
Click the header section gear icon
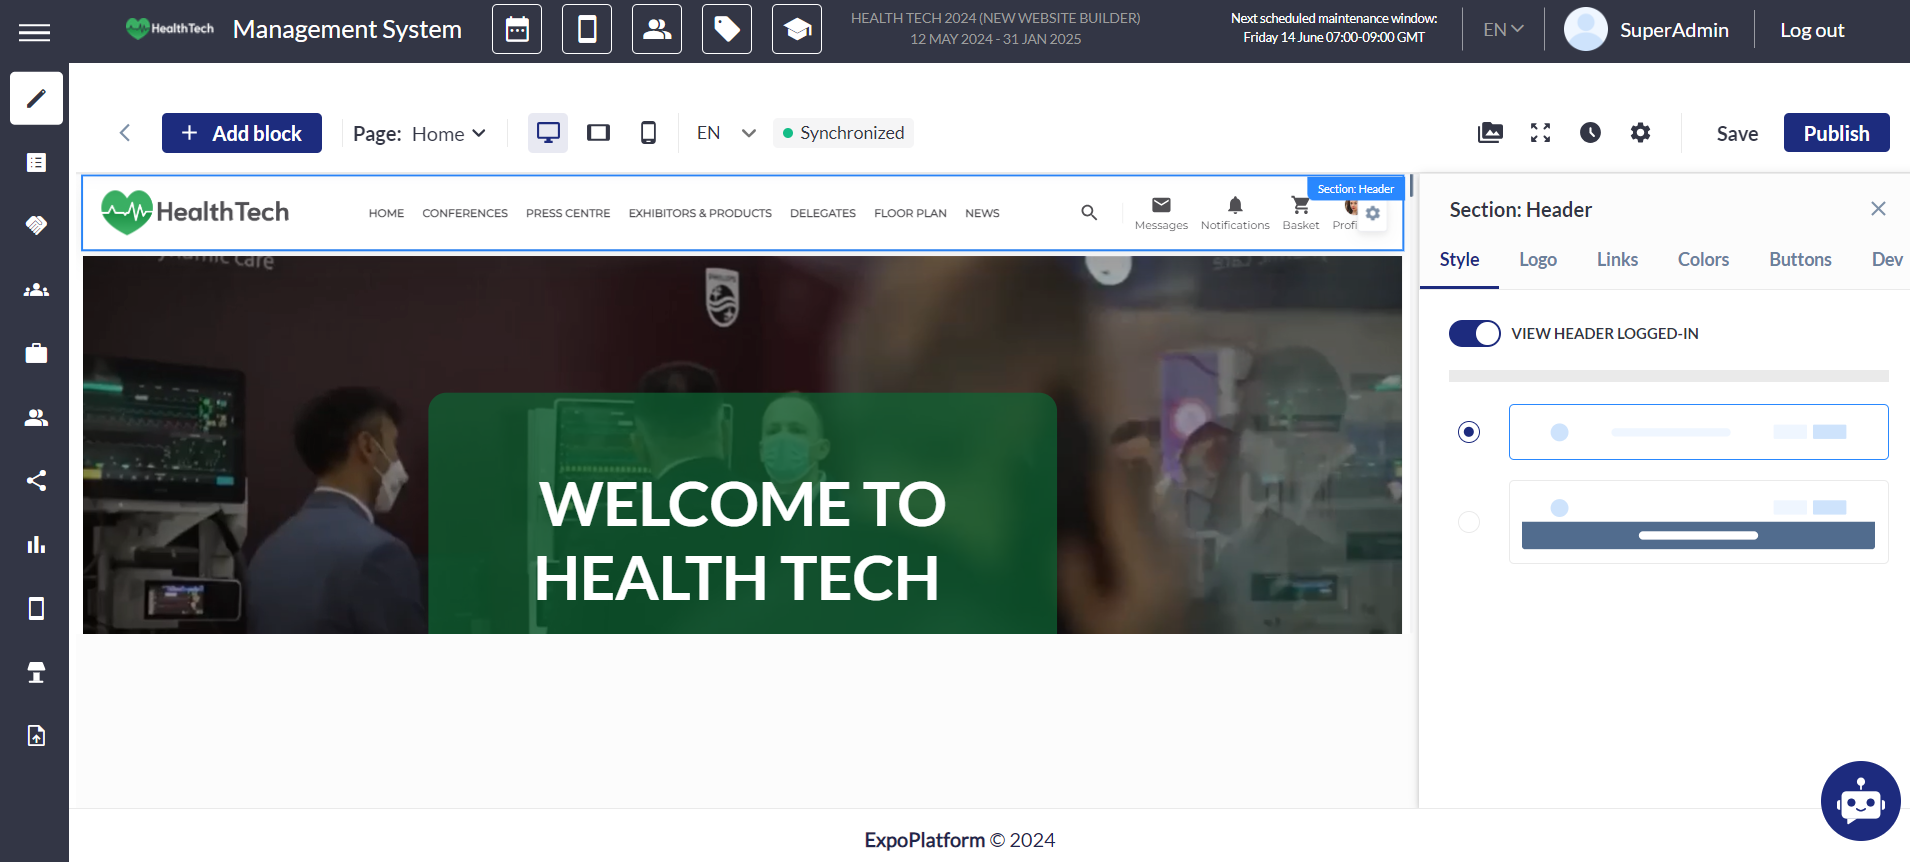pyautogui.click(x=1373, y=214)
